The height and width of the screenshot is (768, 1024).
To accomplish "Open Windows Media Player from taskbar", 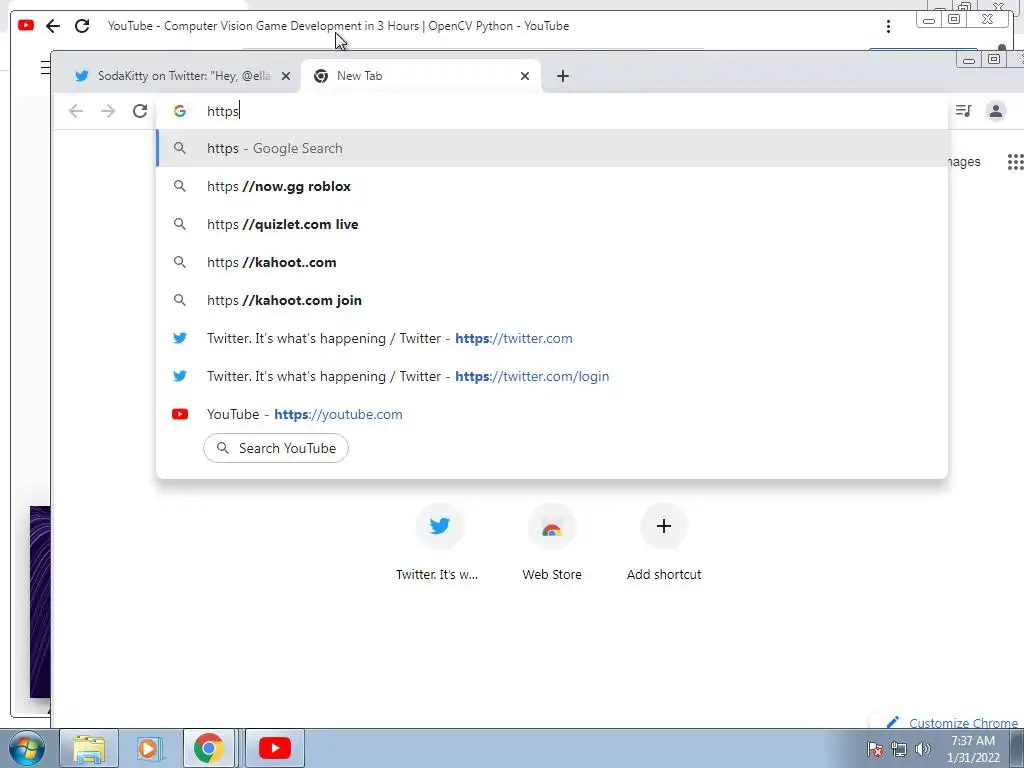I will [x=150, y=748].
